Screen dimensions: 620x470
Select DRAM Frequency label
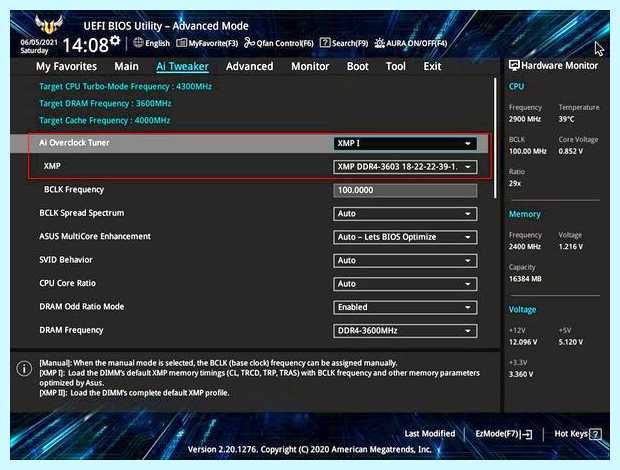click(x=71, y=330)
